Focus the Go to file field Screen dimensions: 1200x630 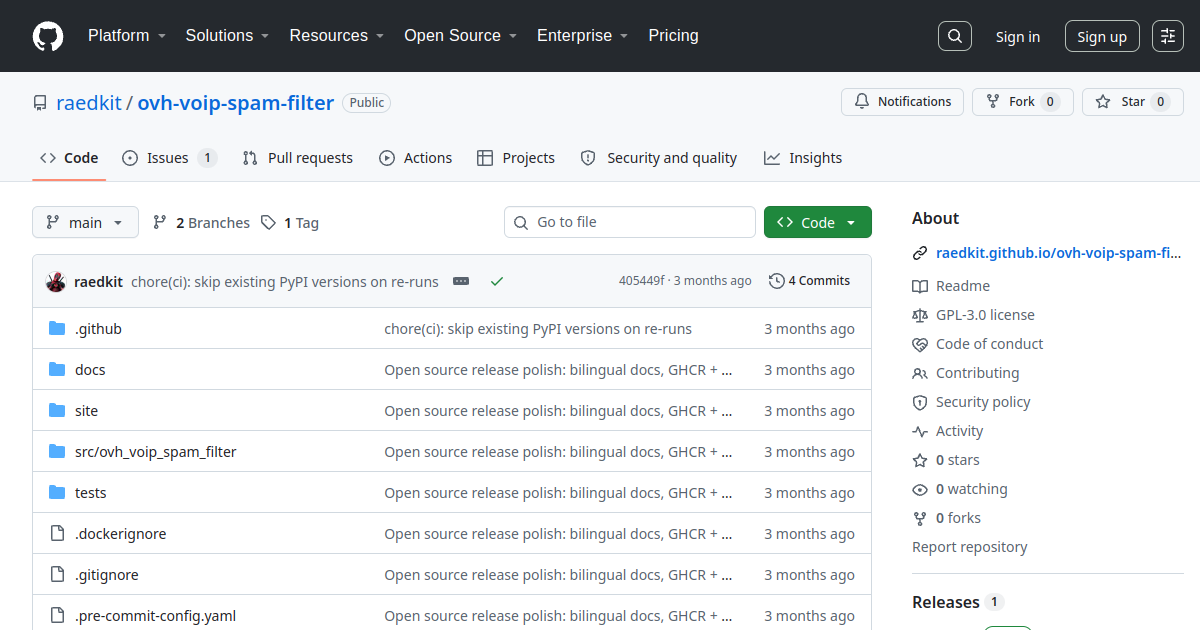630,222
